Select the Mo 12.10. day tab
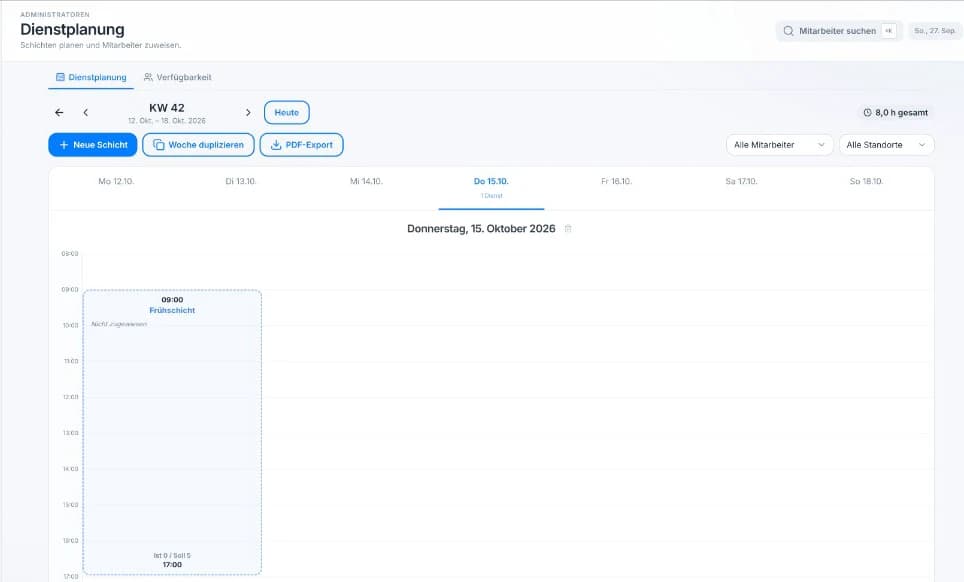The image size is (964, 582). pyautogui.click(x=116, y=181)
